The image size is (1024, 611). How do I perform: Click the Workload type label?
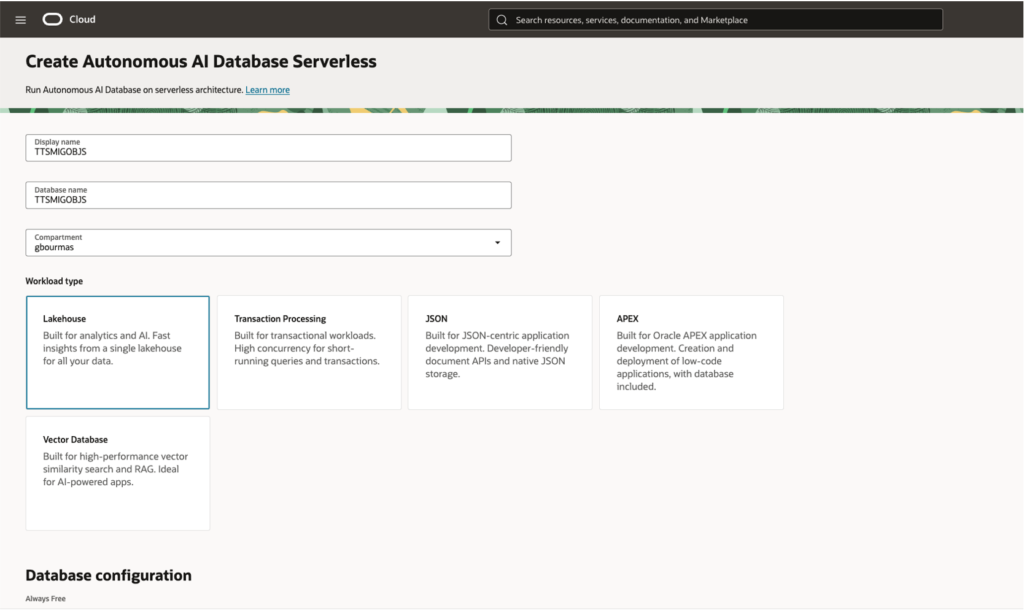click(54, 281)
